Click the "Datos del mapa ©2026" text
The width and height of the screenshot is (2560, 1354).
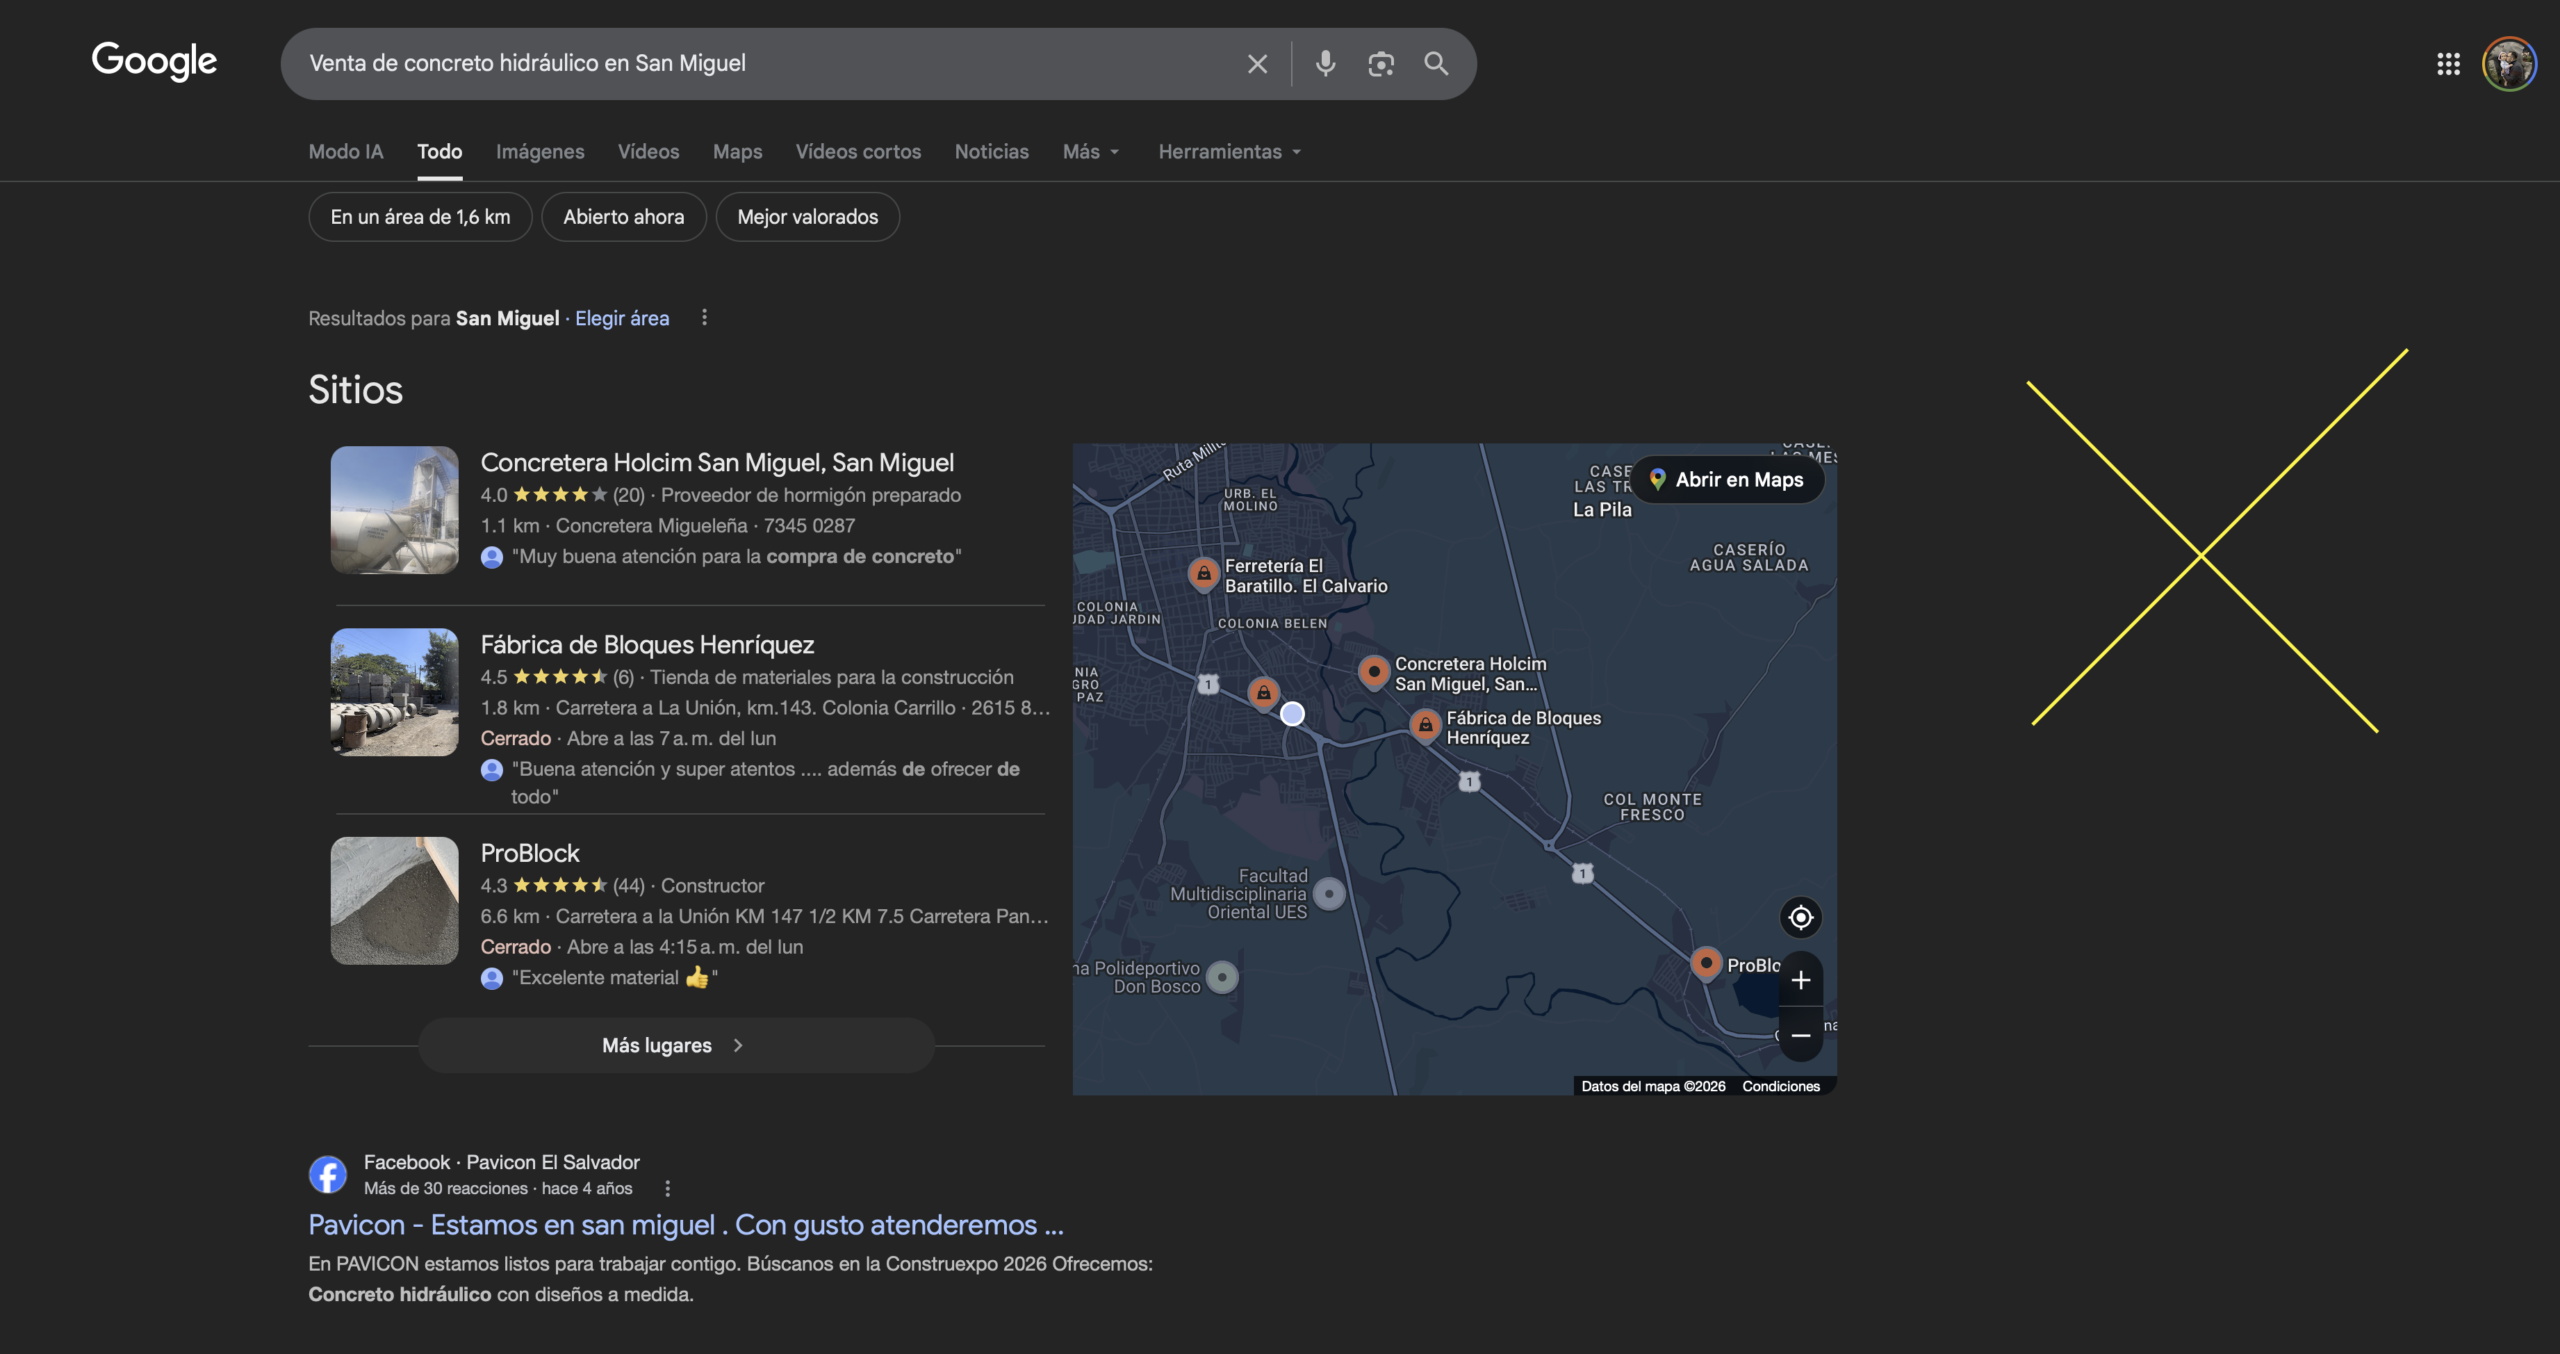tap(1653, 1086)
